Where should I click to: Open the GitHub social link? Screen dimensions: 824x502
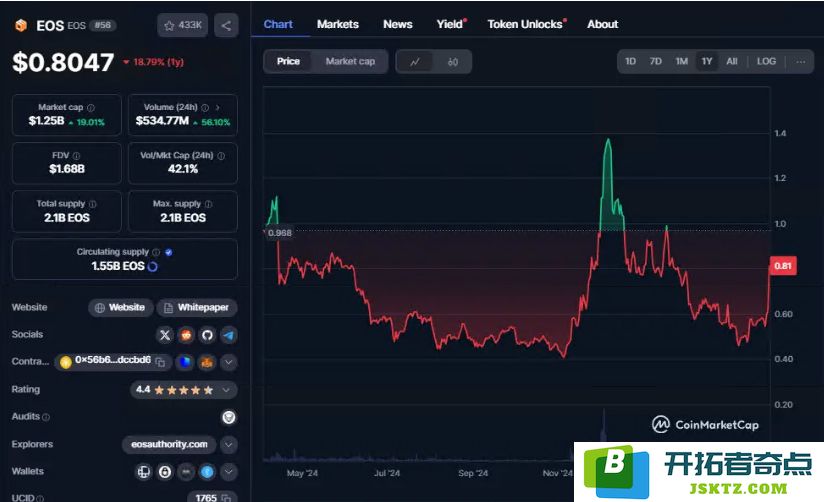pos(207,335)
